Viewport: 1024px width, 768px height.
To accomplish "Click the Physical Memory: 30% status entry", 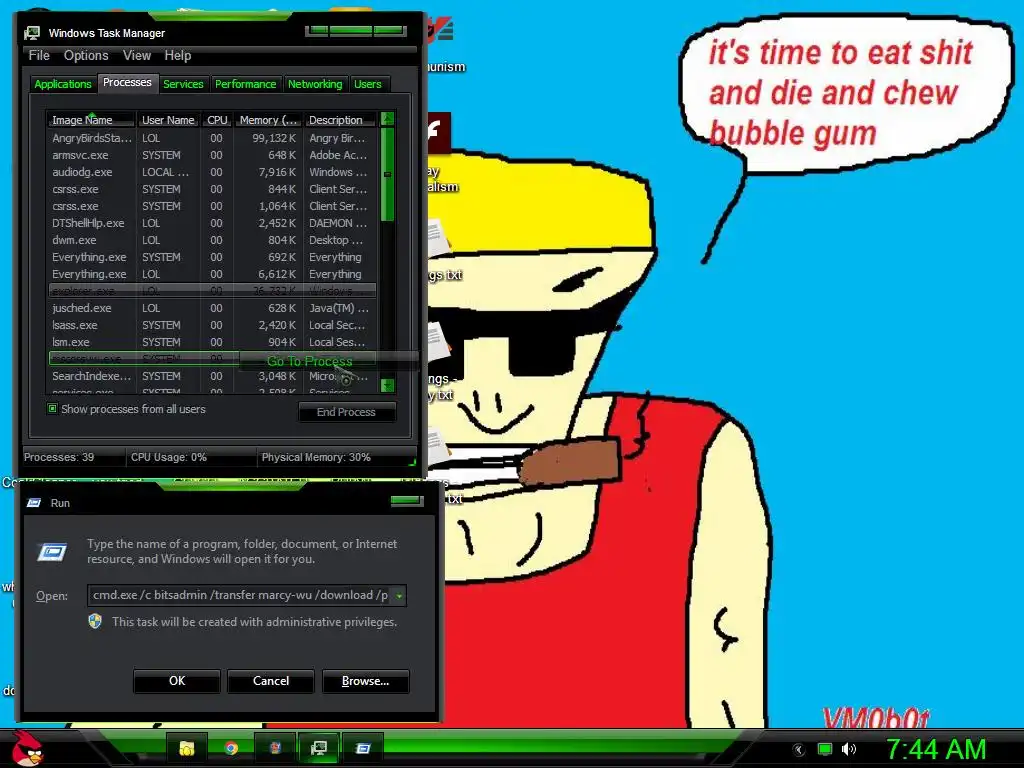I will point(316,457).
